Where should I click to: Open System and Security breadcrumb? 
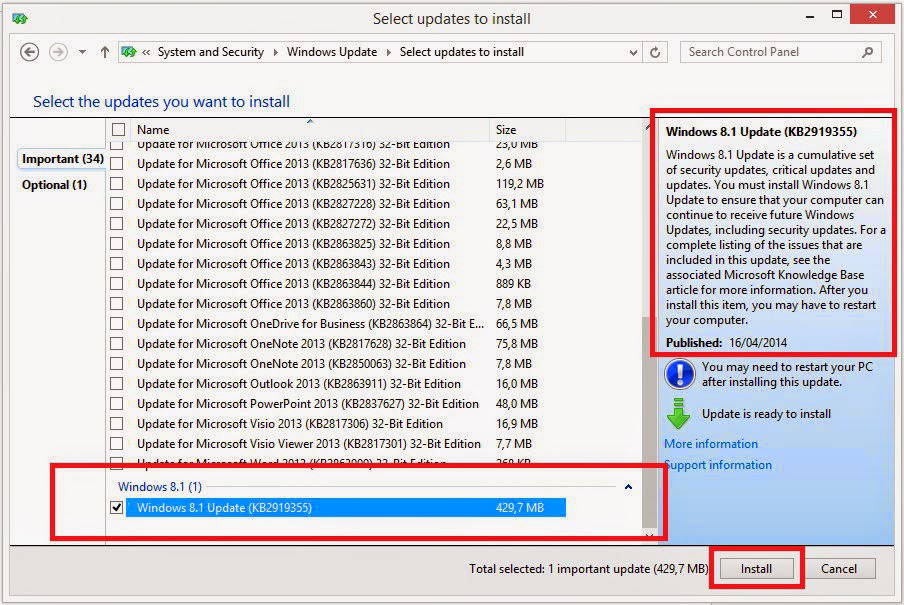(210, 52)
